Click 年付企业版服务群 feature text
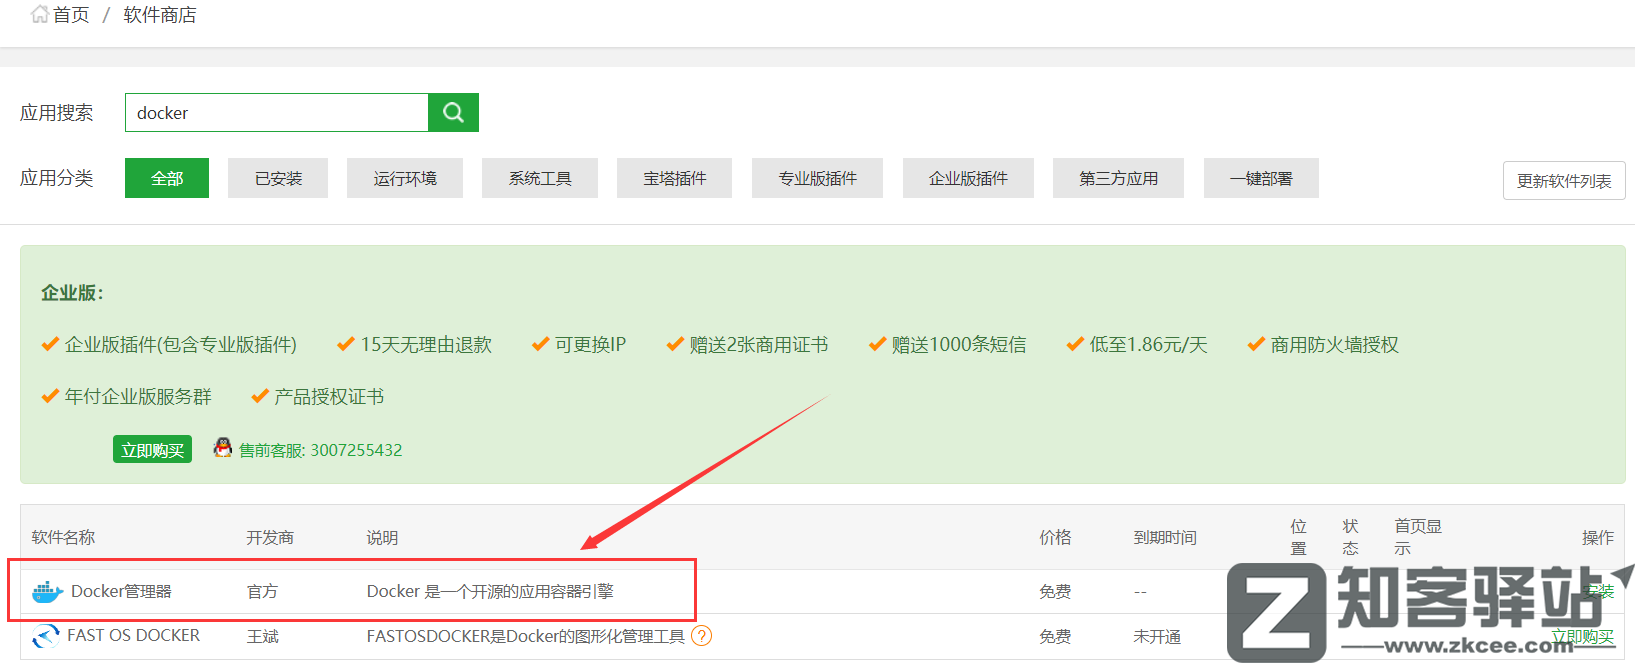This screenshot has height=663, width=1635. coord(138,397)
